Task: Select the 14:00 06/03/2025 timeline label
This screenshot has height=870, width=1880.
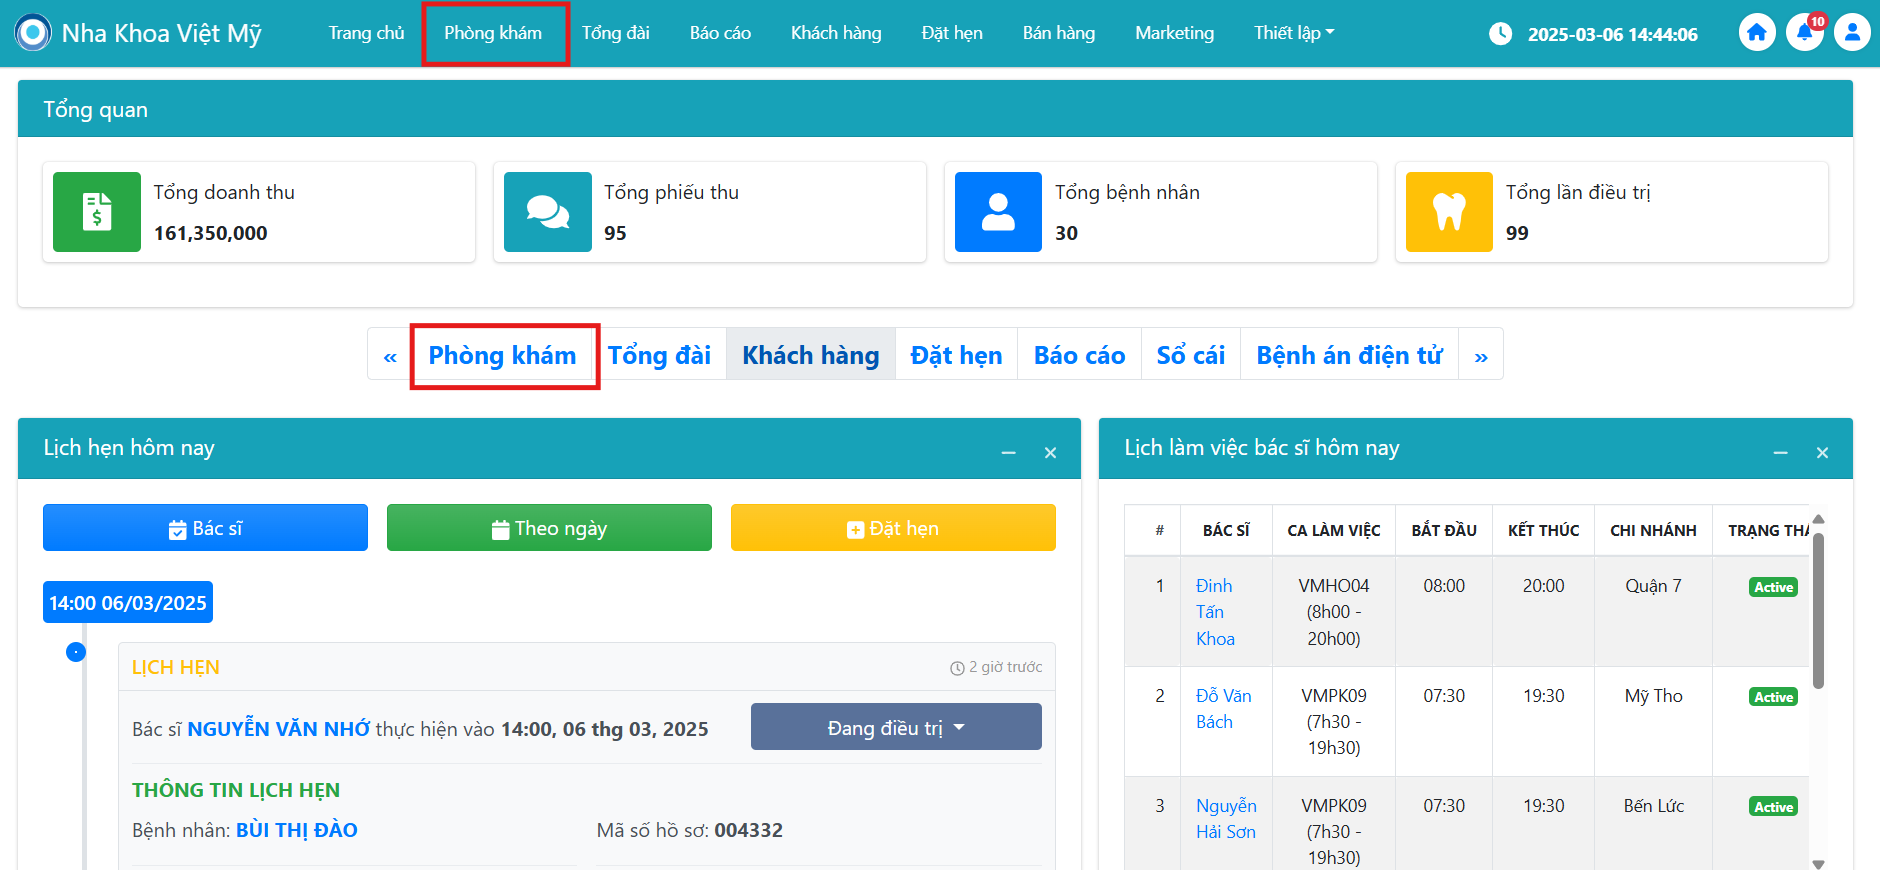Action: click(128, 603)
